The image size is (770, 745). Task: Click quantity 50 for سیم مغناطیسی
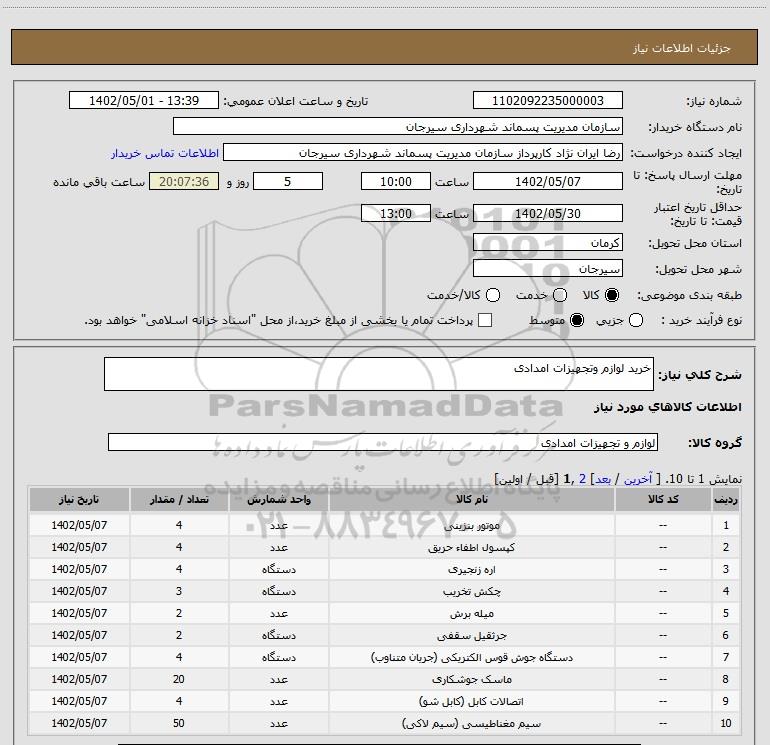point(179,723)
